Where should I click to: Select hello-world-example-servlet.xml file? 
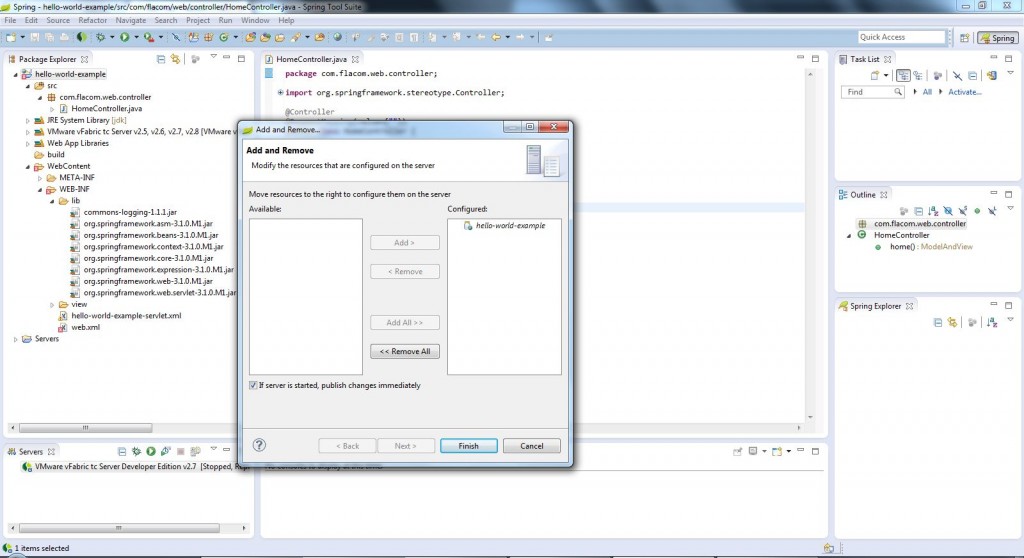tap(120, 316)
